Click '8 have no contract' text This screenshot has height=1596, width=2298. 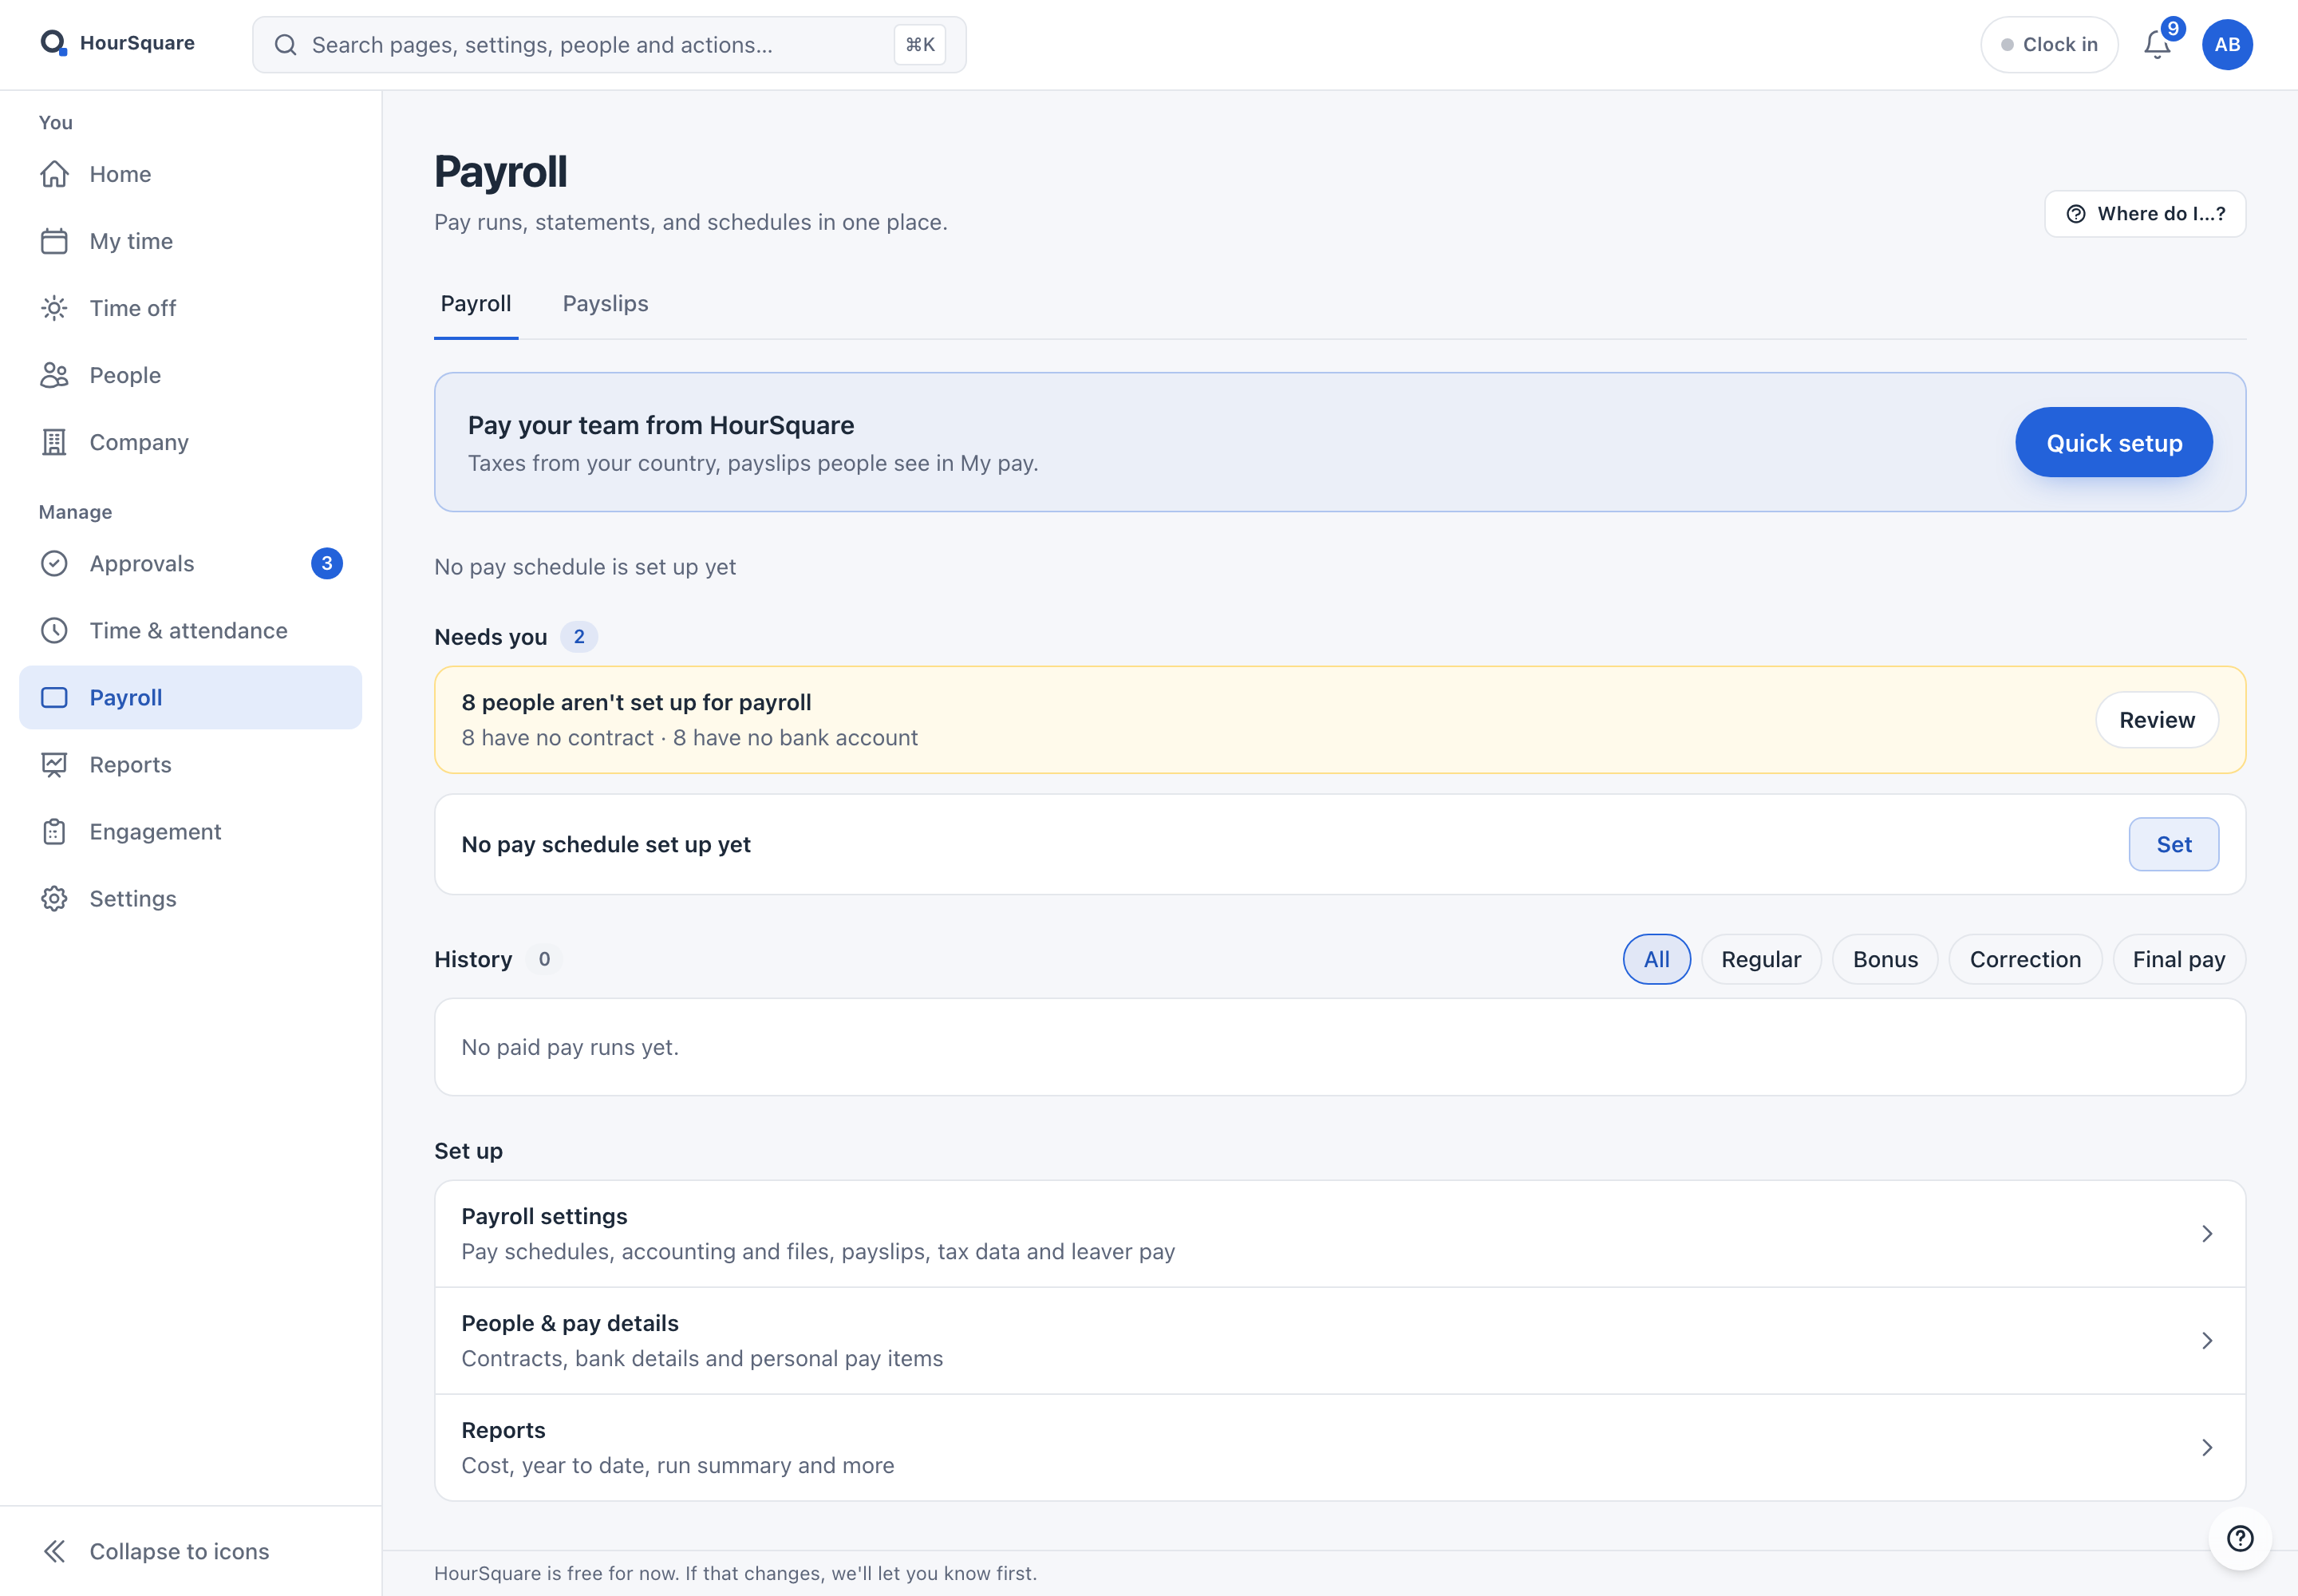(557, 738)
